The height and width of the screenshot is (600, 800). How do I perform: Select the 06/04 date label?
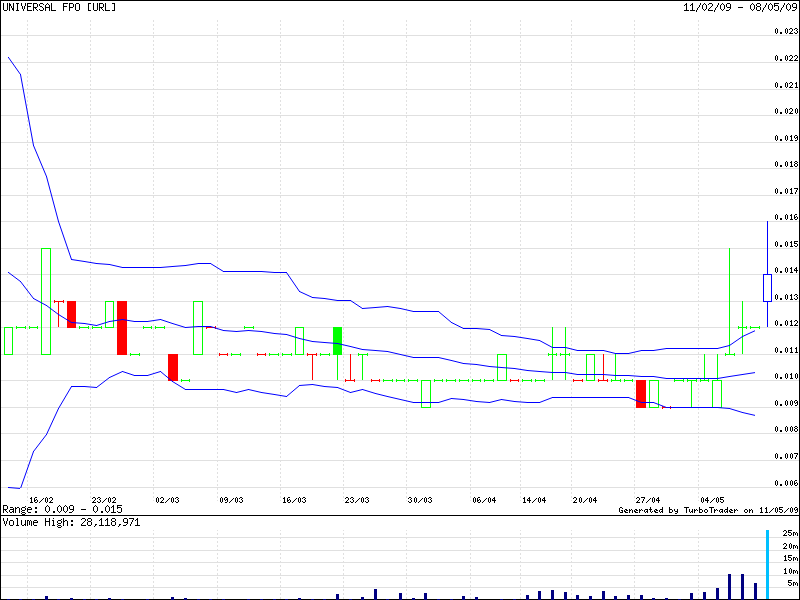coord(484,500)
